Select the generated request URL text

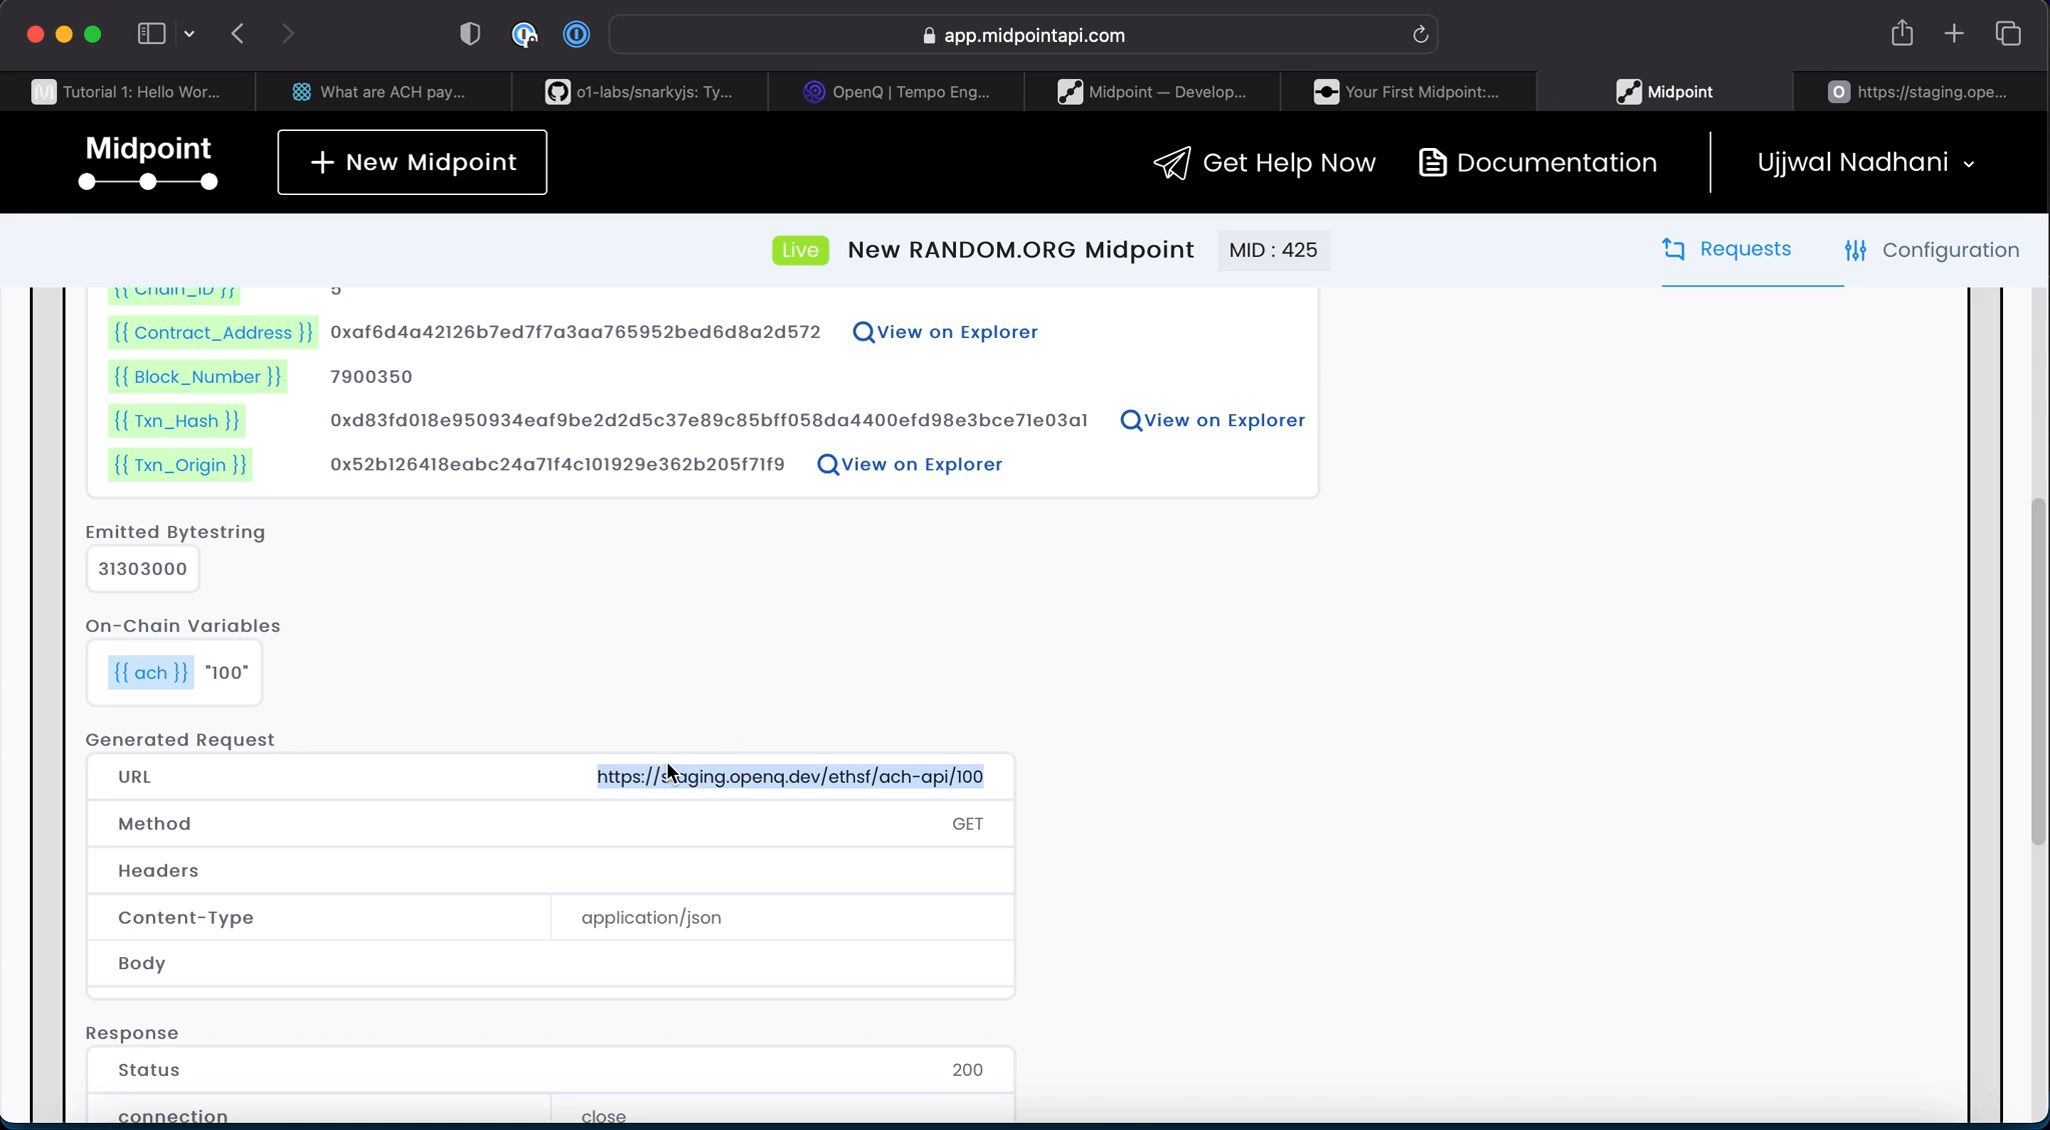[x=790, y=777]
